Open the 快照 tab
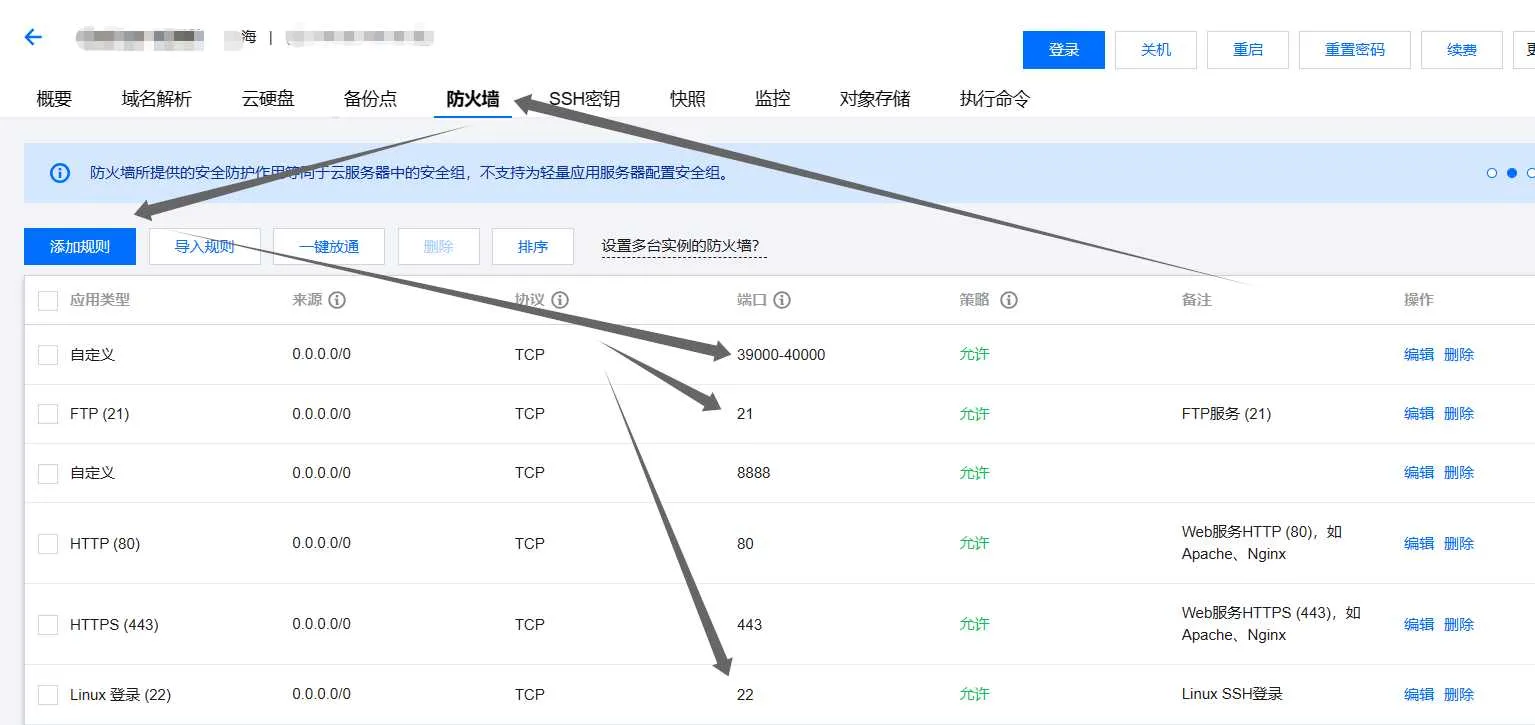This screenshot has height=725, width=1535. 688,99
